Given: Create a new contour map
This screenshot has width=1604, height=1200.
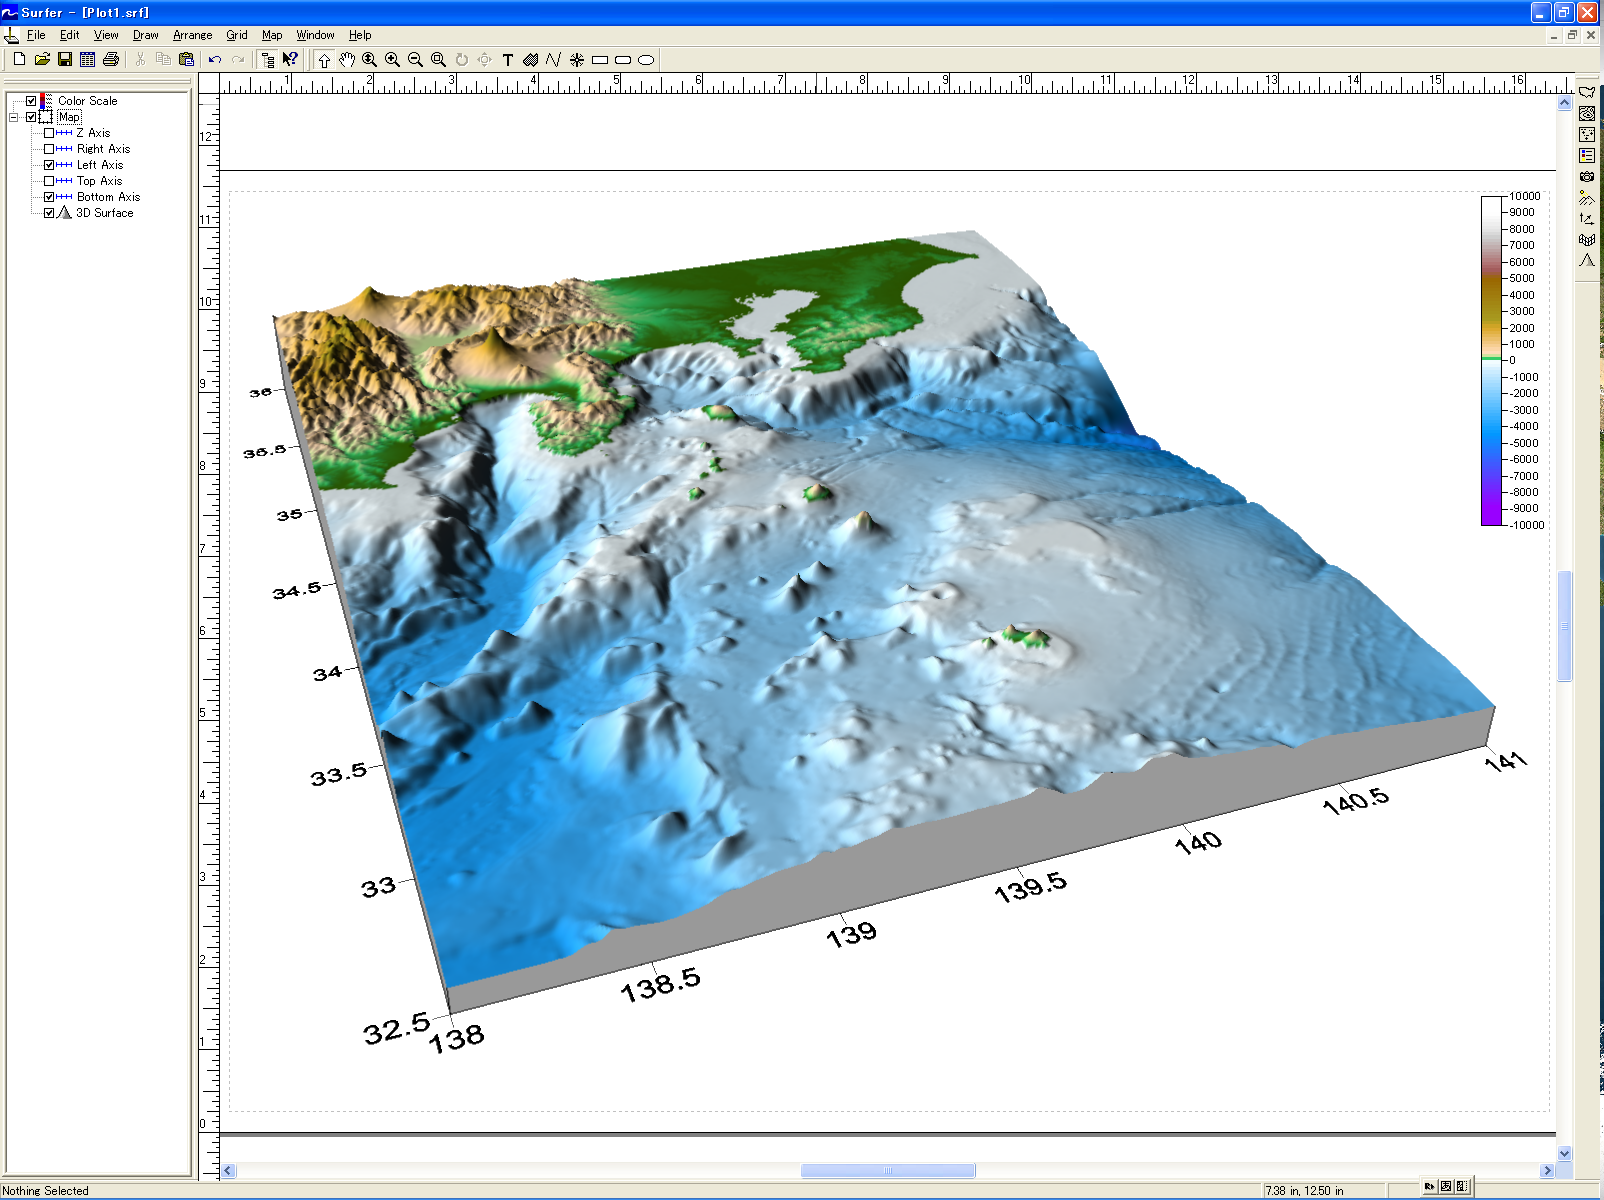Looking at the screenshot, I should (1587, 113).
